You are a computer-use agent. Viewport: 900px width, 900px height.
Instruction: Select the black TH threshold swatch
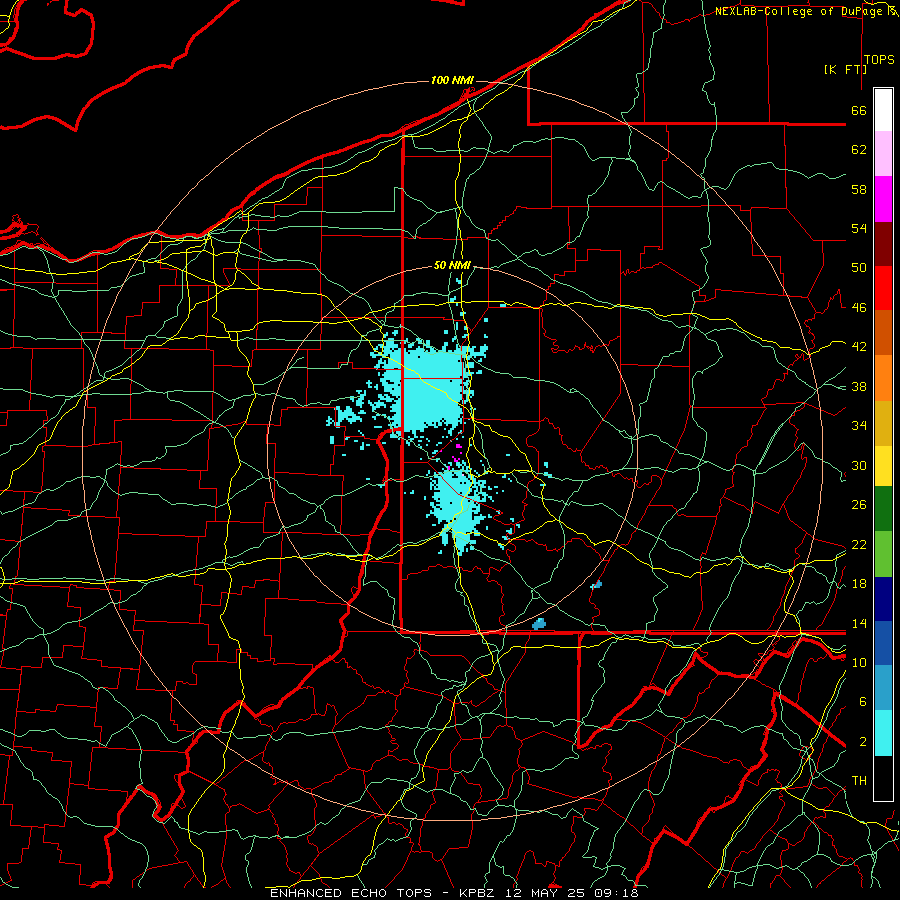883,778
